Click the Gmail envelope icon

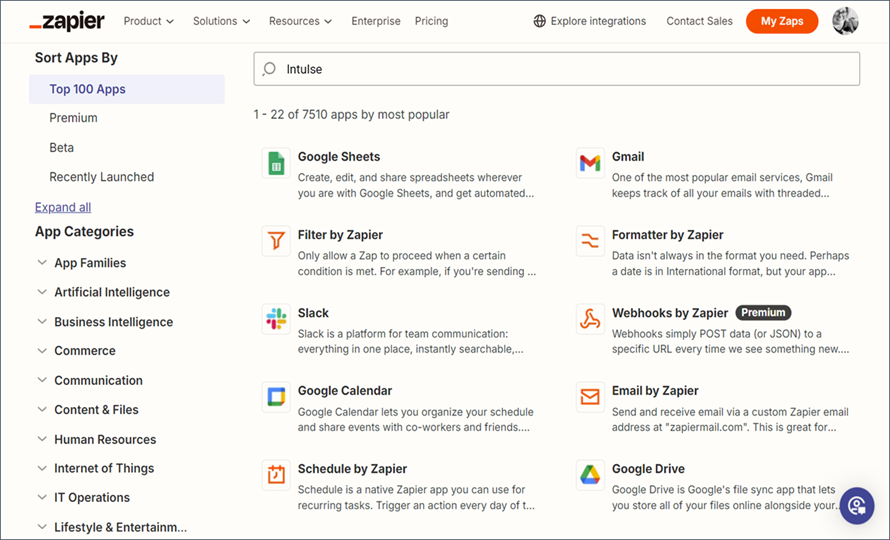tap(590, 163)
